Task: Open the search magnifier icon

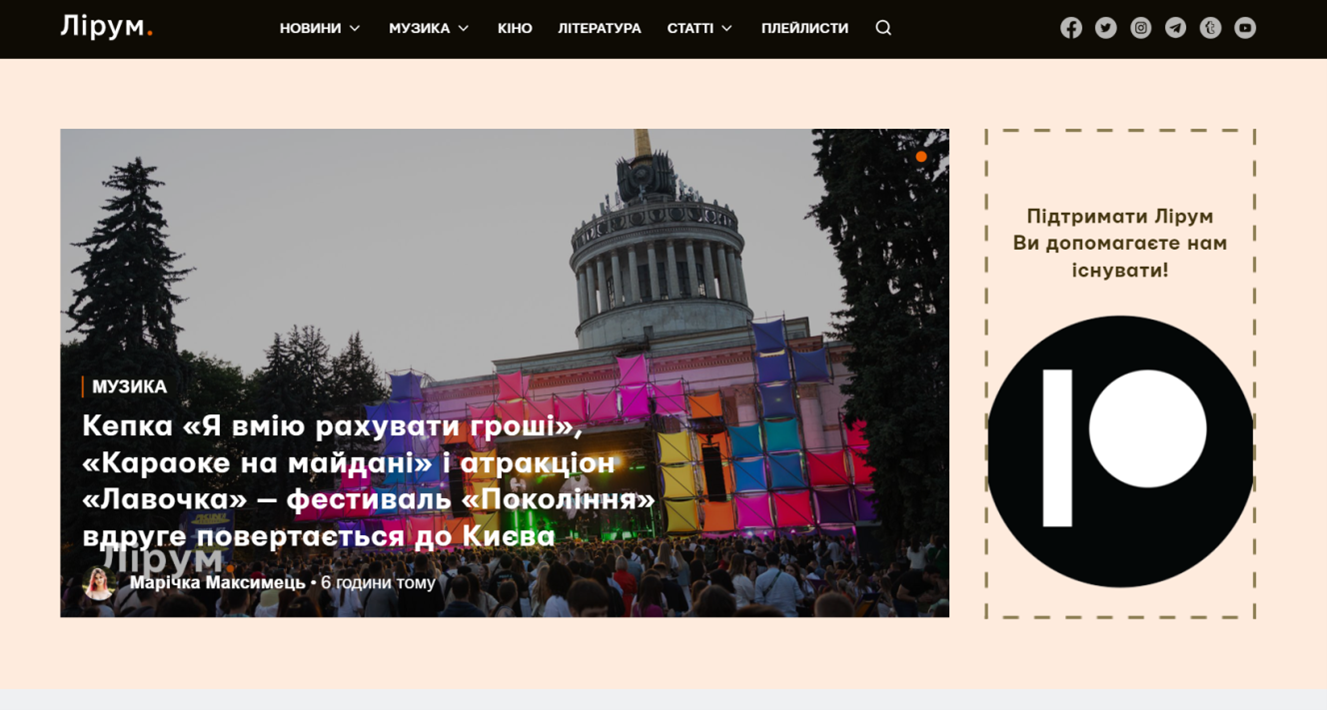Action: coord(883,28)
